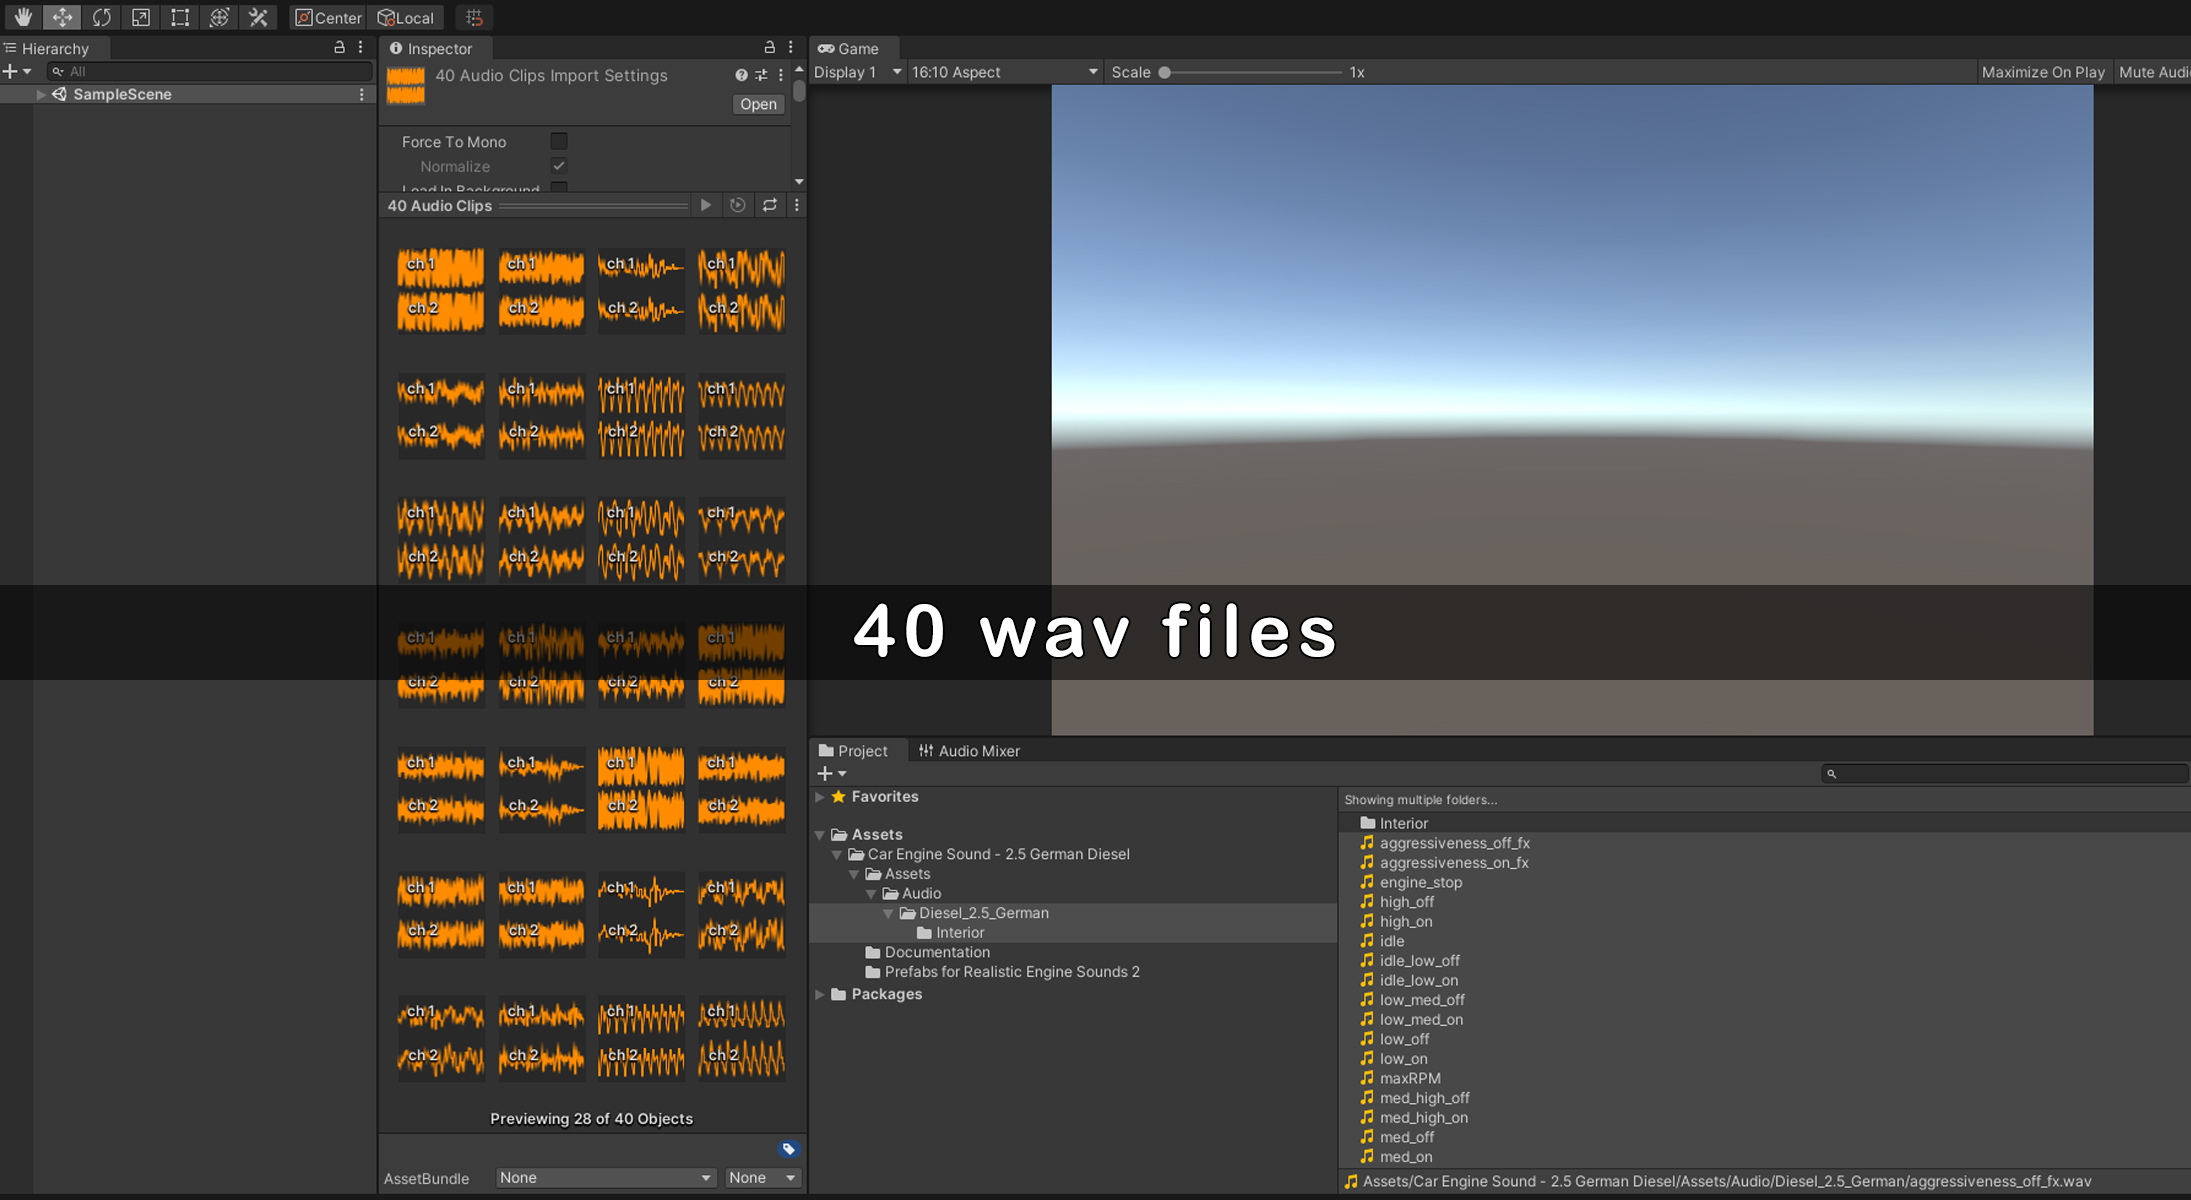Viewport: 2191px width, 1200px height.
Task: Switch to the Audio Mixer tab
Action: click(x=968, y=751)
